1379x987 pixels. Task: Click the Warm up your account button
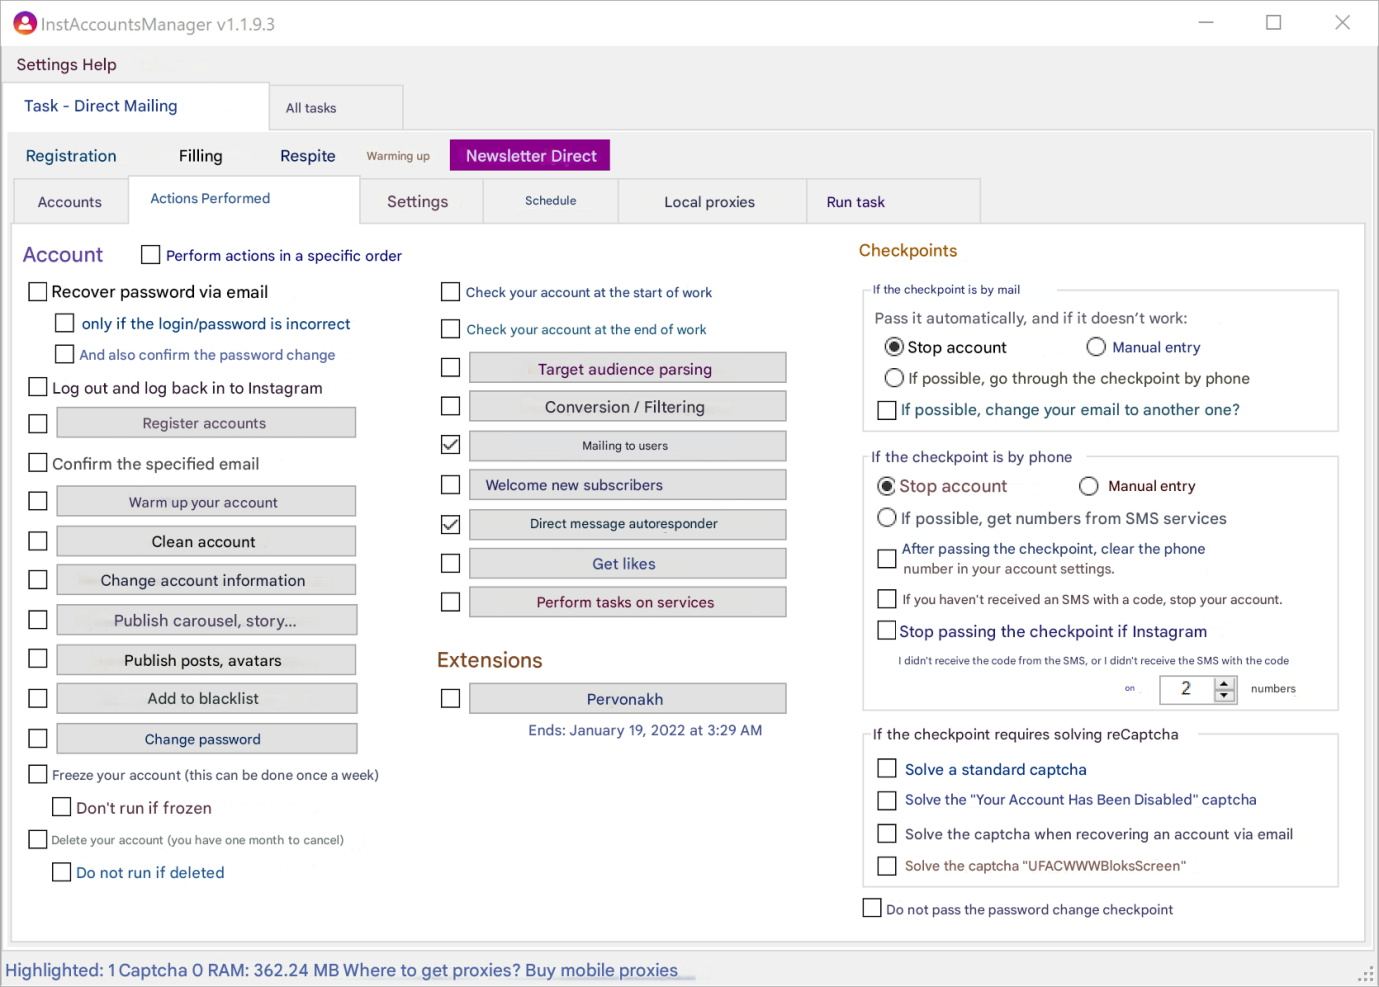pos(204,502)
